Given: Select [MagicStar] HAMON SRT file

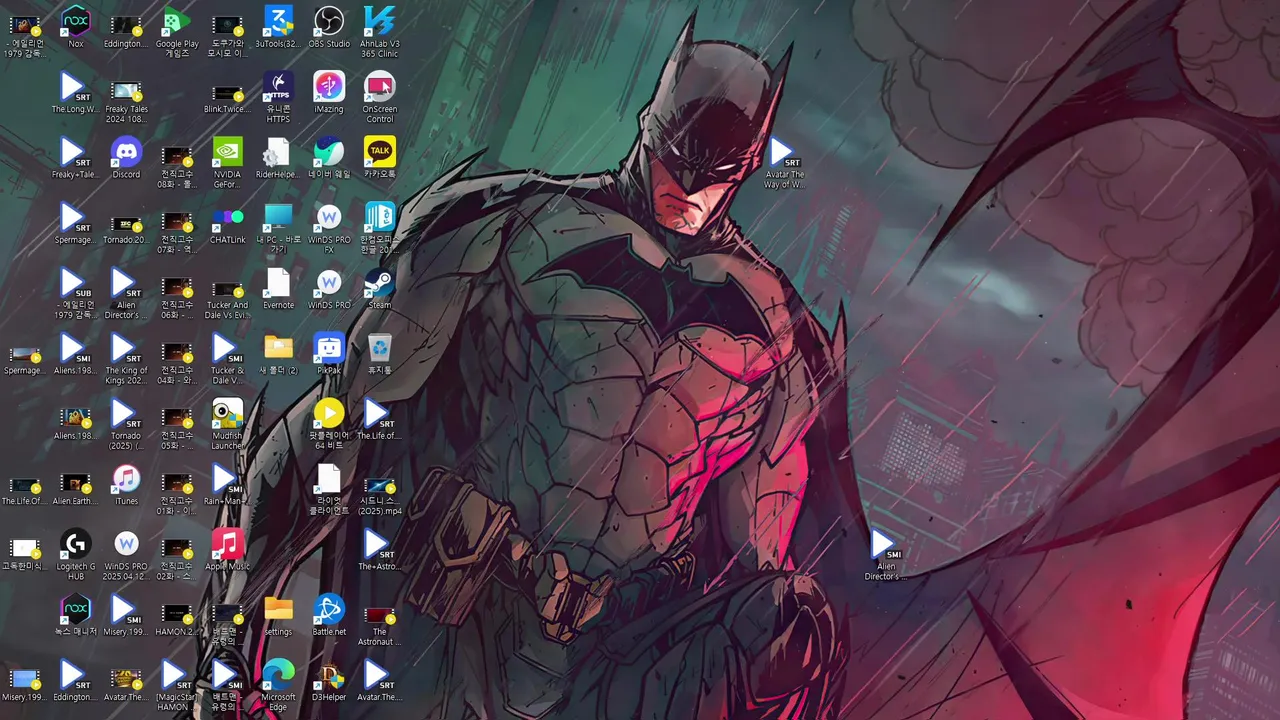Looking at the screenshot, I should coord(177,686).
